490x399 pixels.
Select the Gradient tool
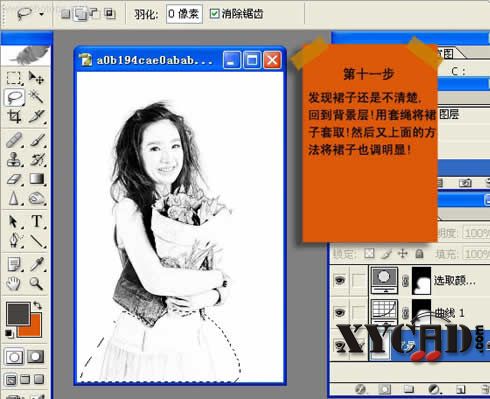click(36, 179)
